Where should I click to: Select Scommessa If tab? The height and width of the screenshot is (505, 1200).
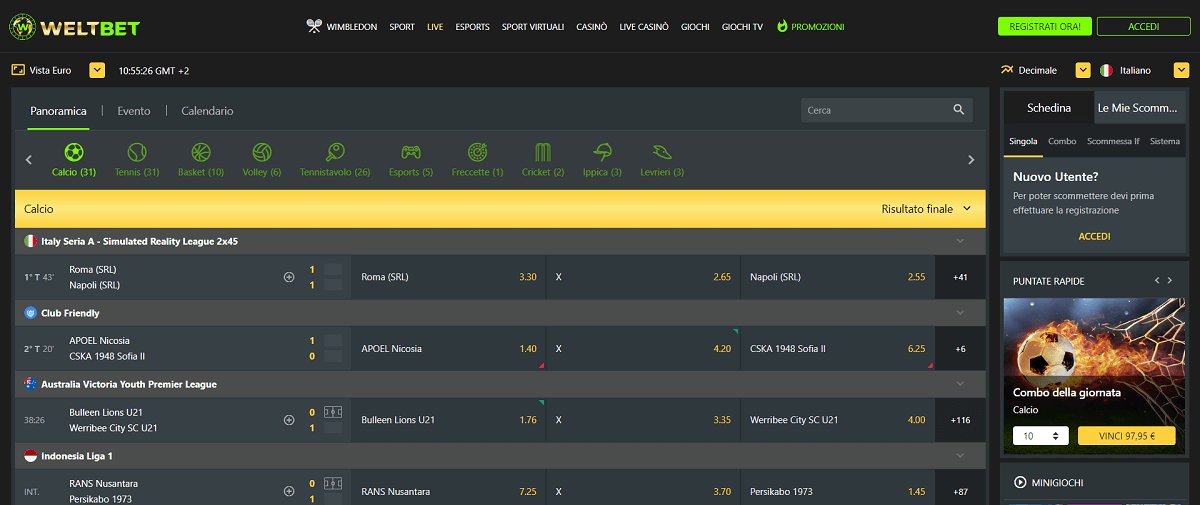click(1113, 142)
